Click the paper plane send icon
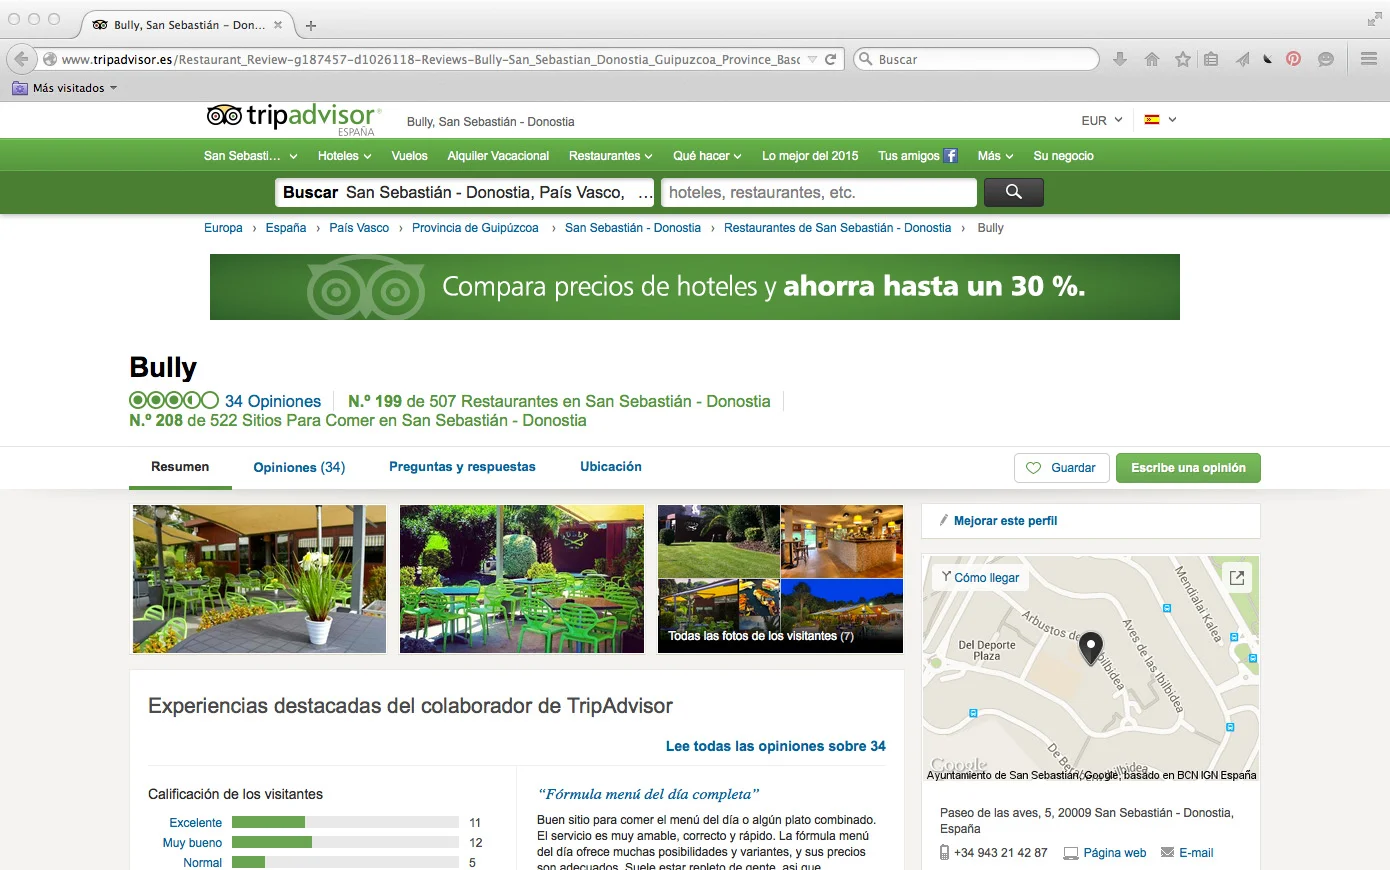This screenshot has width=1390, height=870. pyautogui.click(x=1242, y=59)
